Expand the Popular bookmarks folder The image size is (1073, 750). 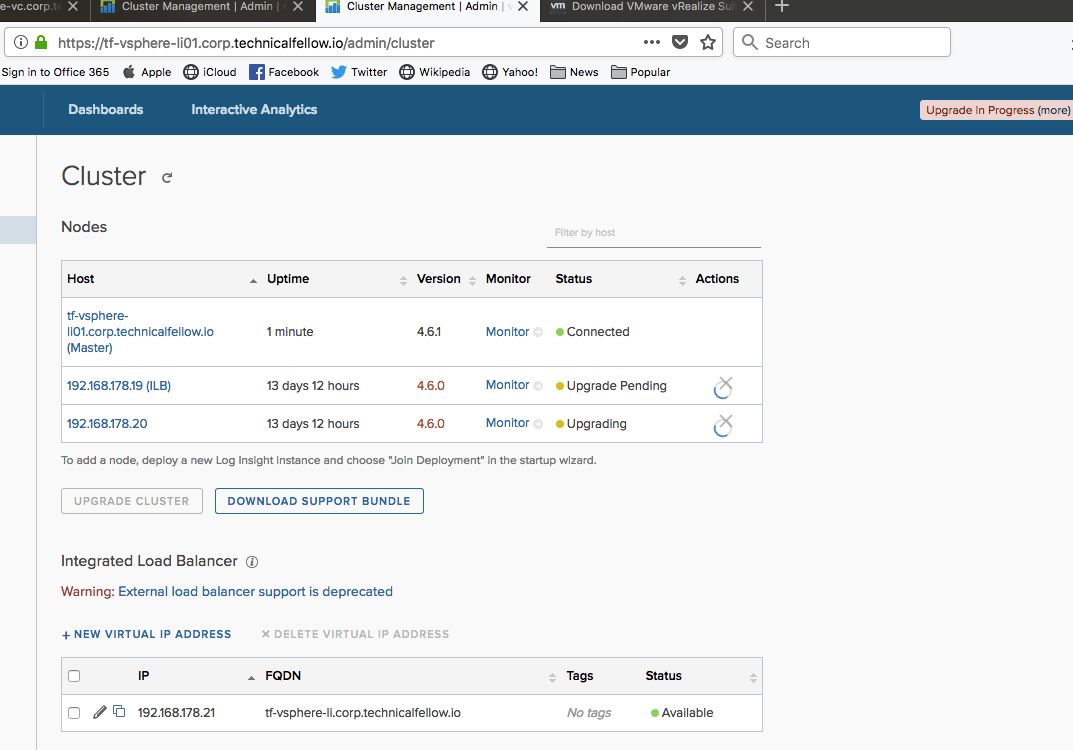coord(640,72)
